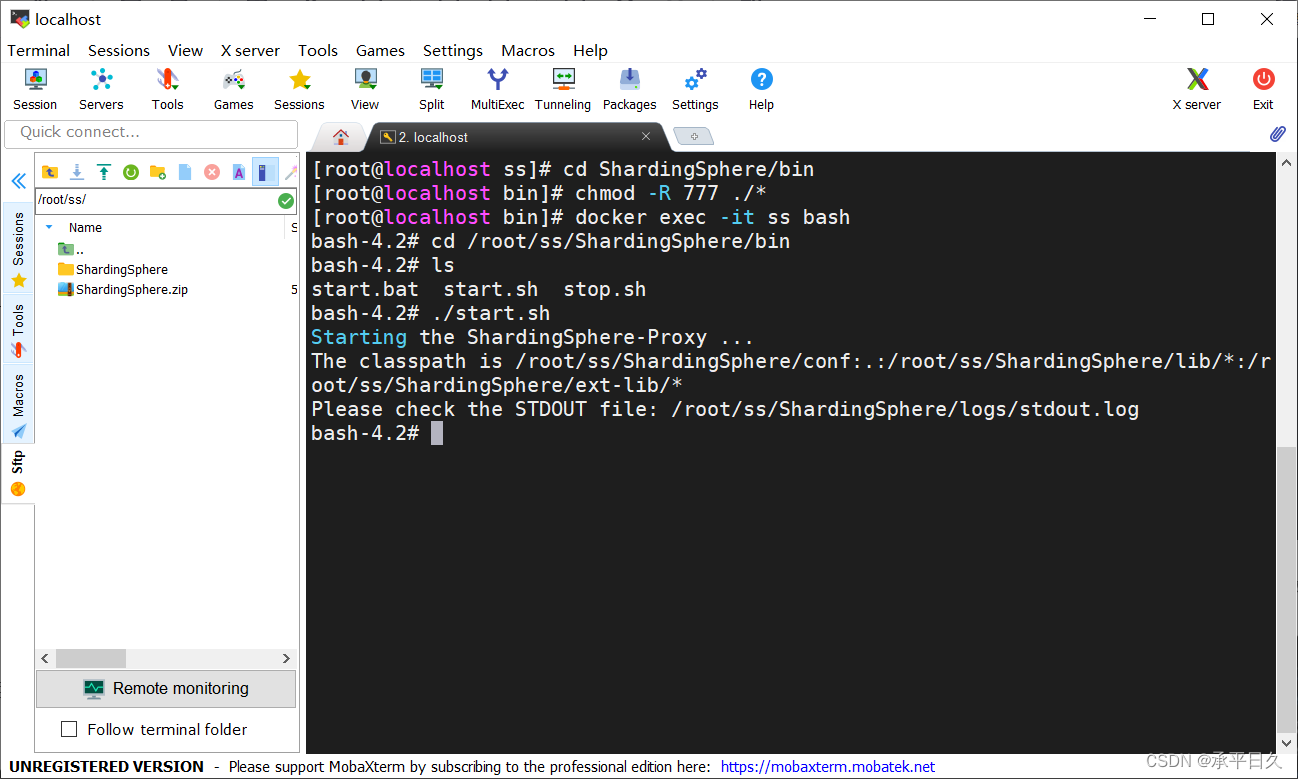Open the Settings toolbar button
This screenshot has width=1298, height=779.
695,89
